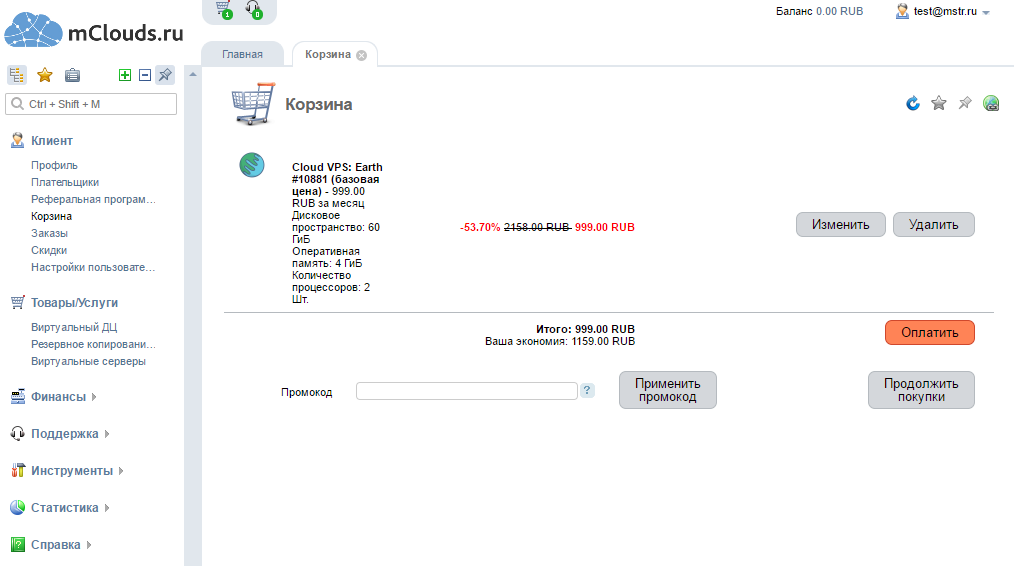Switch to the Главная tab
Viewport: 1014px width, 566px height.
[x=243, y=54]
